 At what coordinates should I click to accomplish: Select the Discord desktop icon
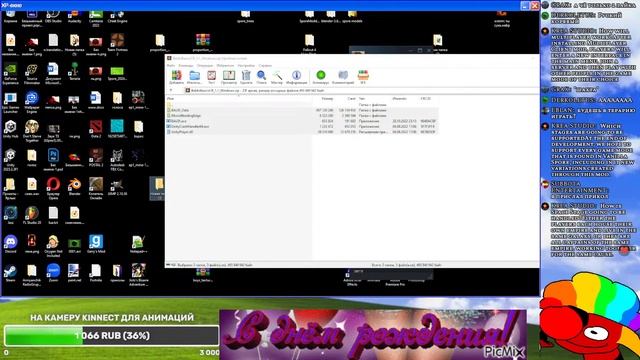[10, 244]
